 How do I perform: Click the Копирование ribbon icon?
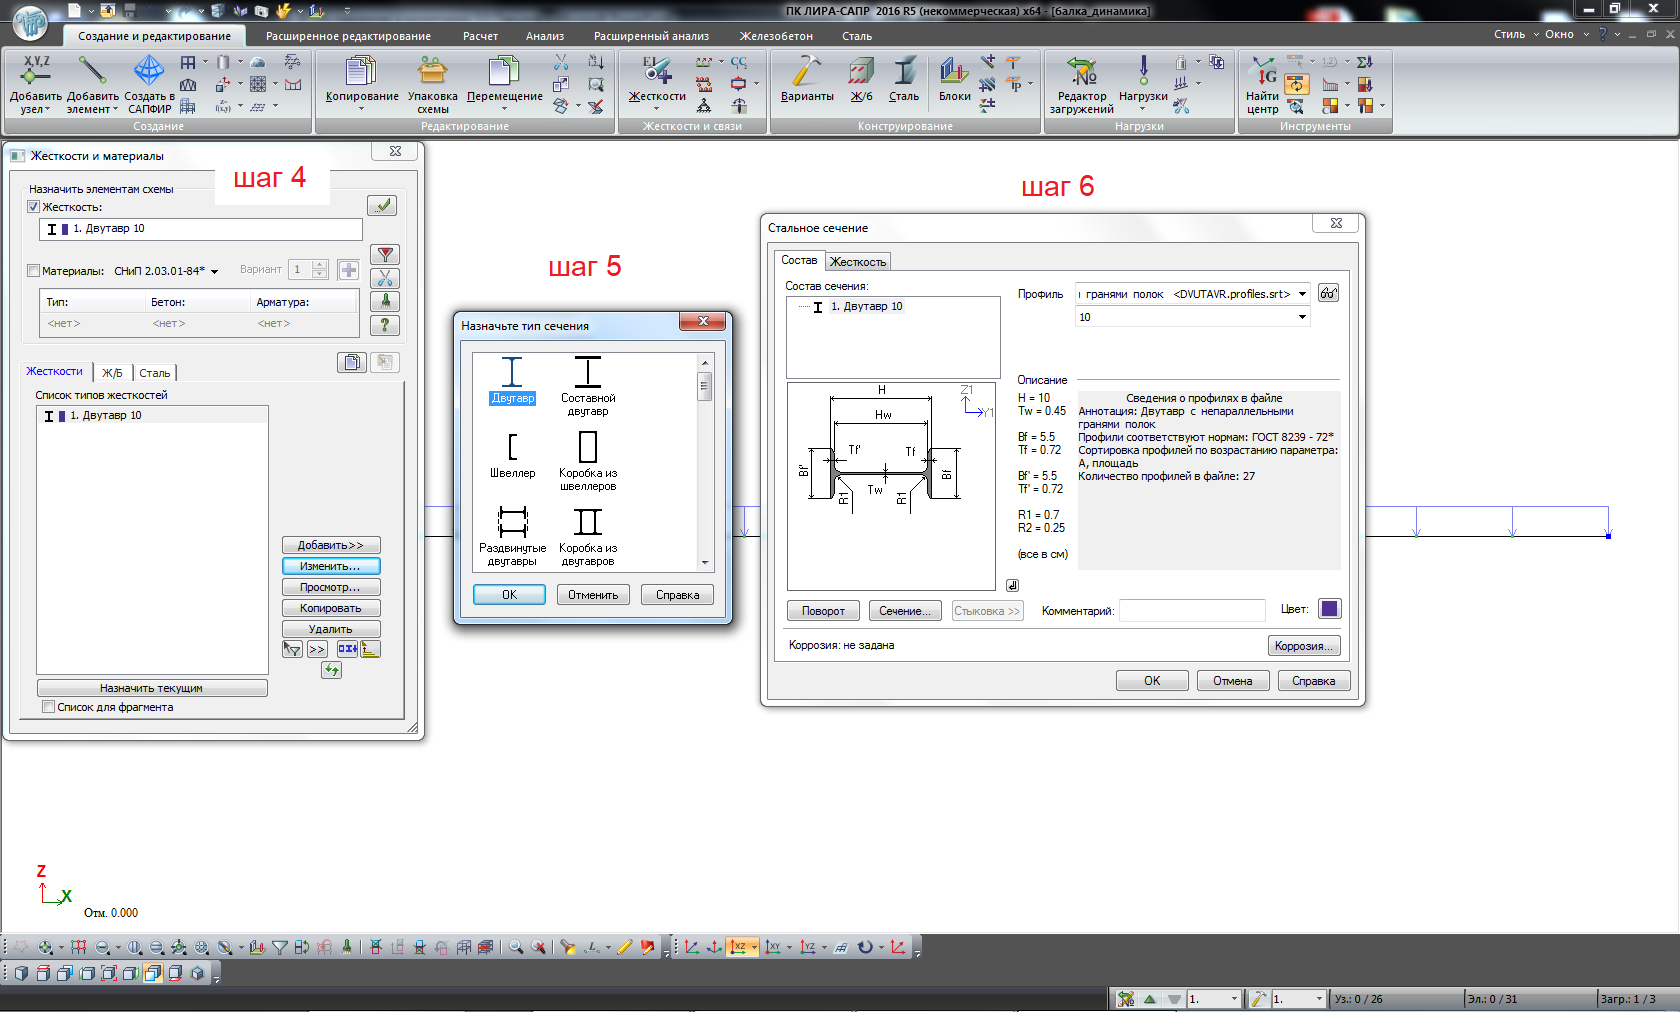pyautogui.click(x=361, y=71)
